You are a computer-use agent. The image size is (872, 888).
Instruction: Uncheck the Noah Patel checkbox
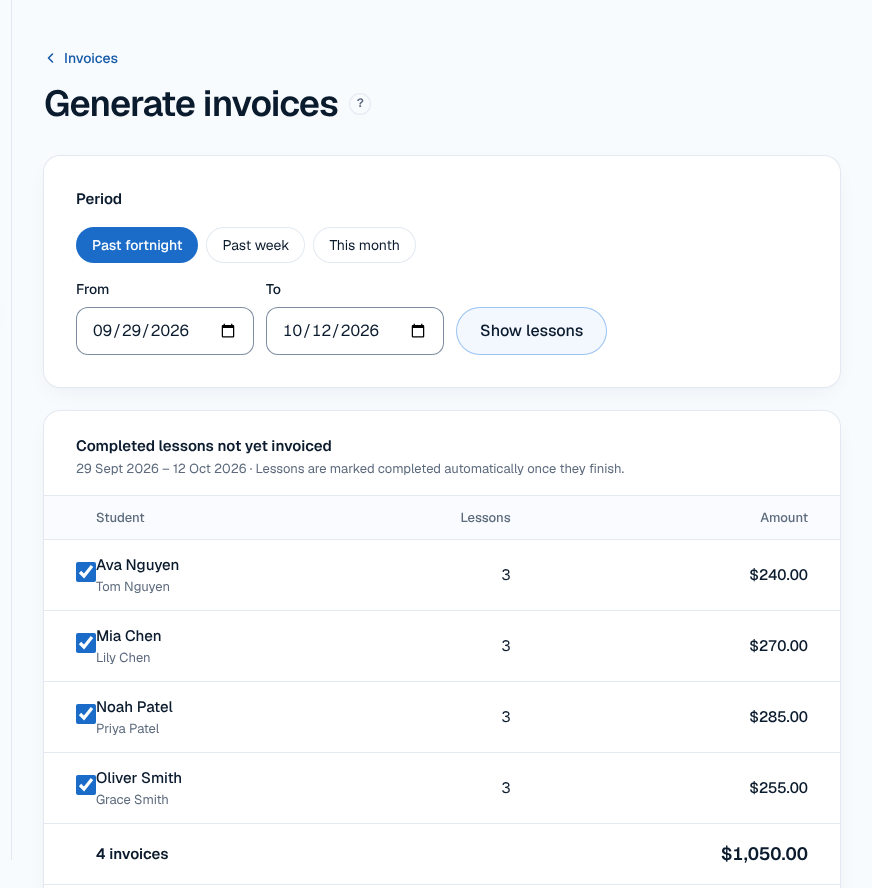[x=86, y=714]
